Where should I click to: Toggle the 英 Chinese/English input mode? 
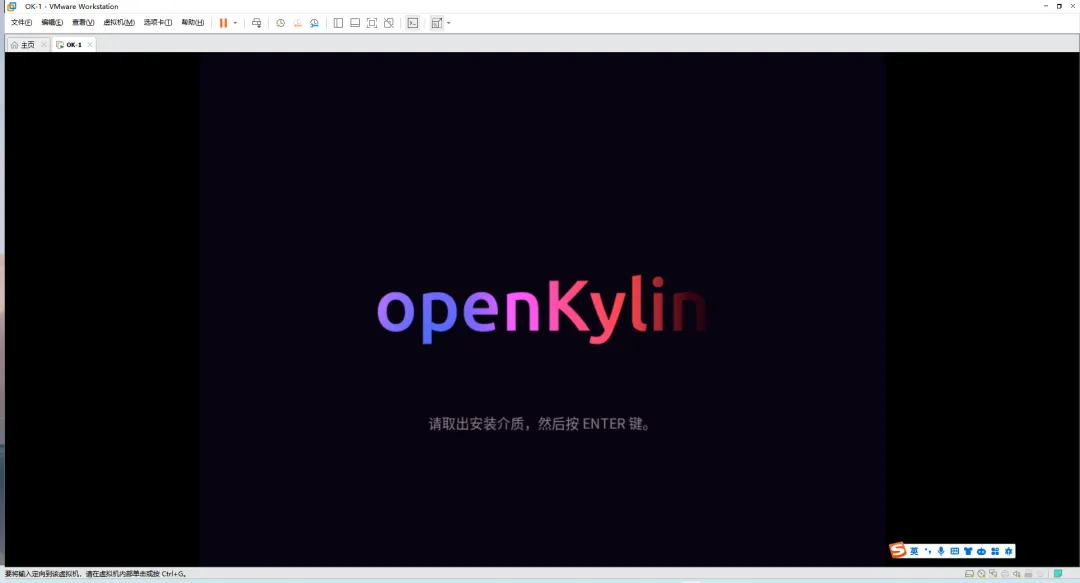tap(914, 551)
